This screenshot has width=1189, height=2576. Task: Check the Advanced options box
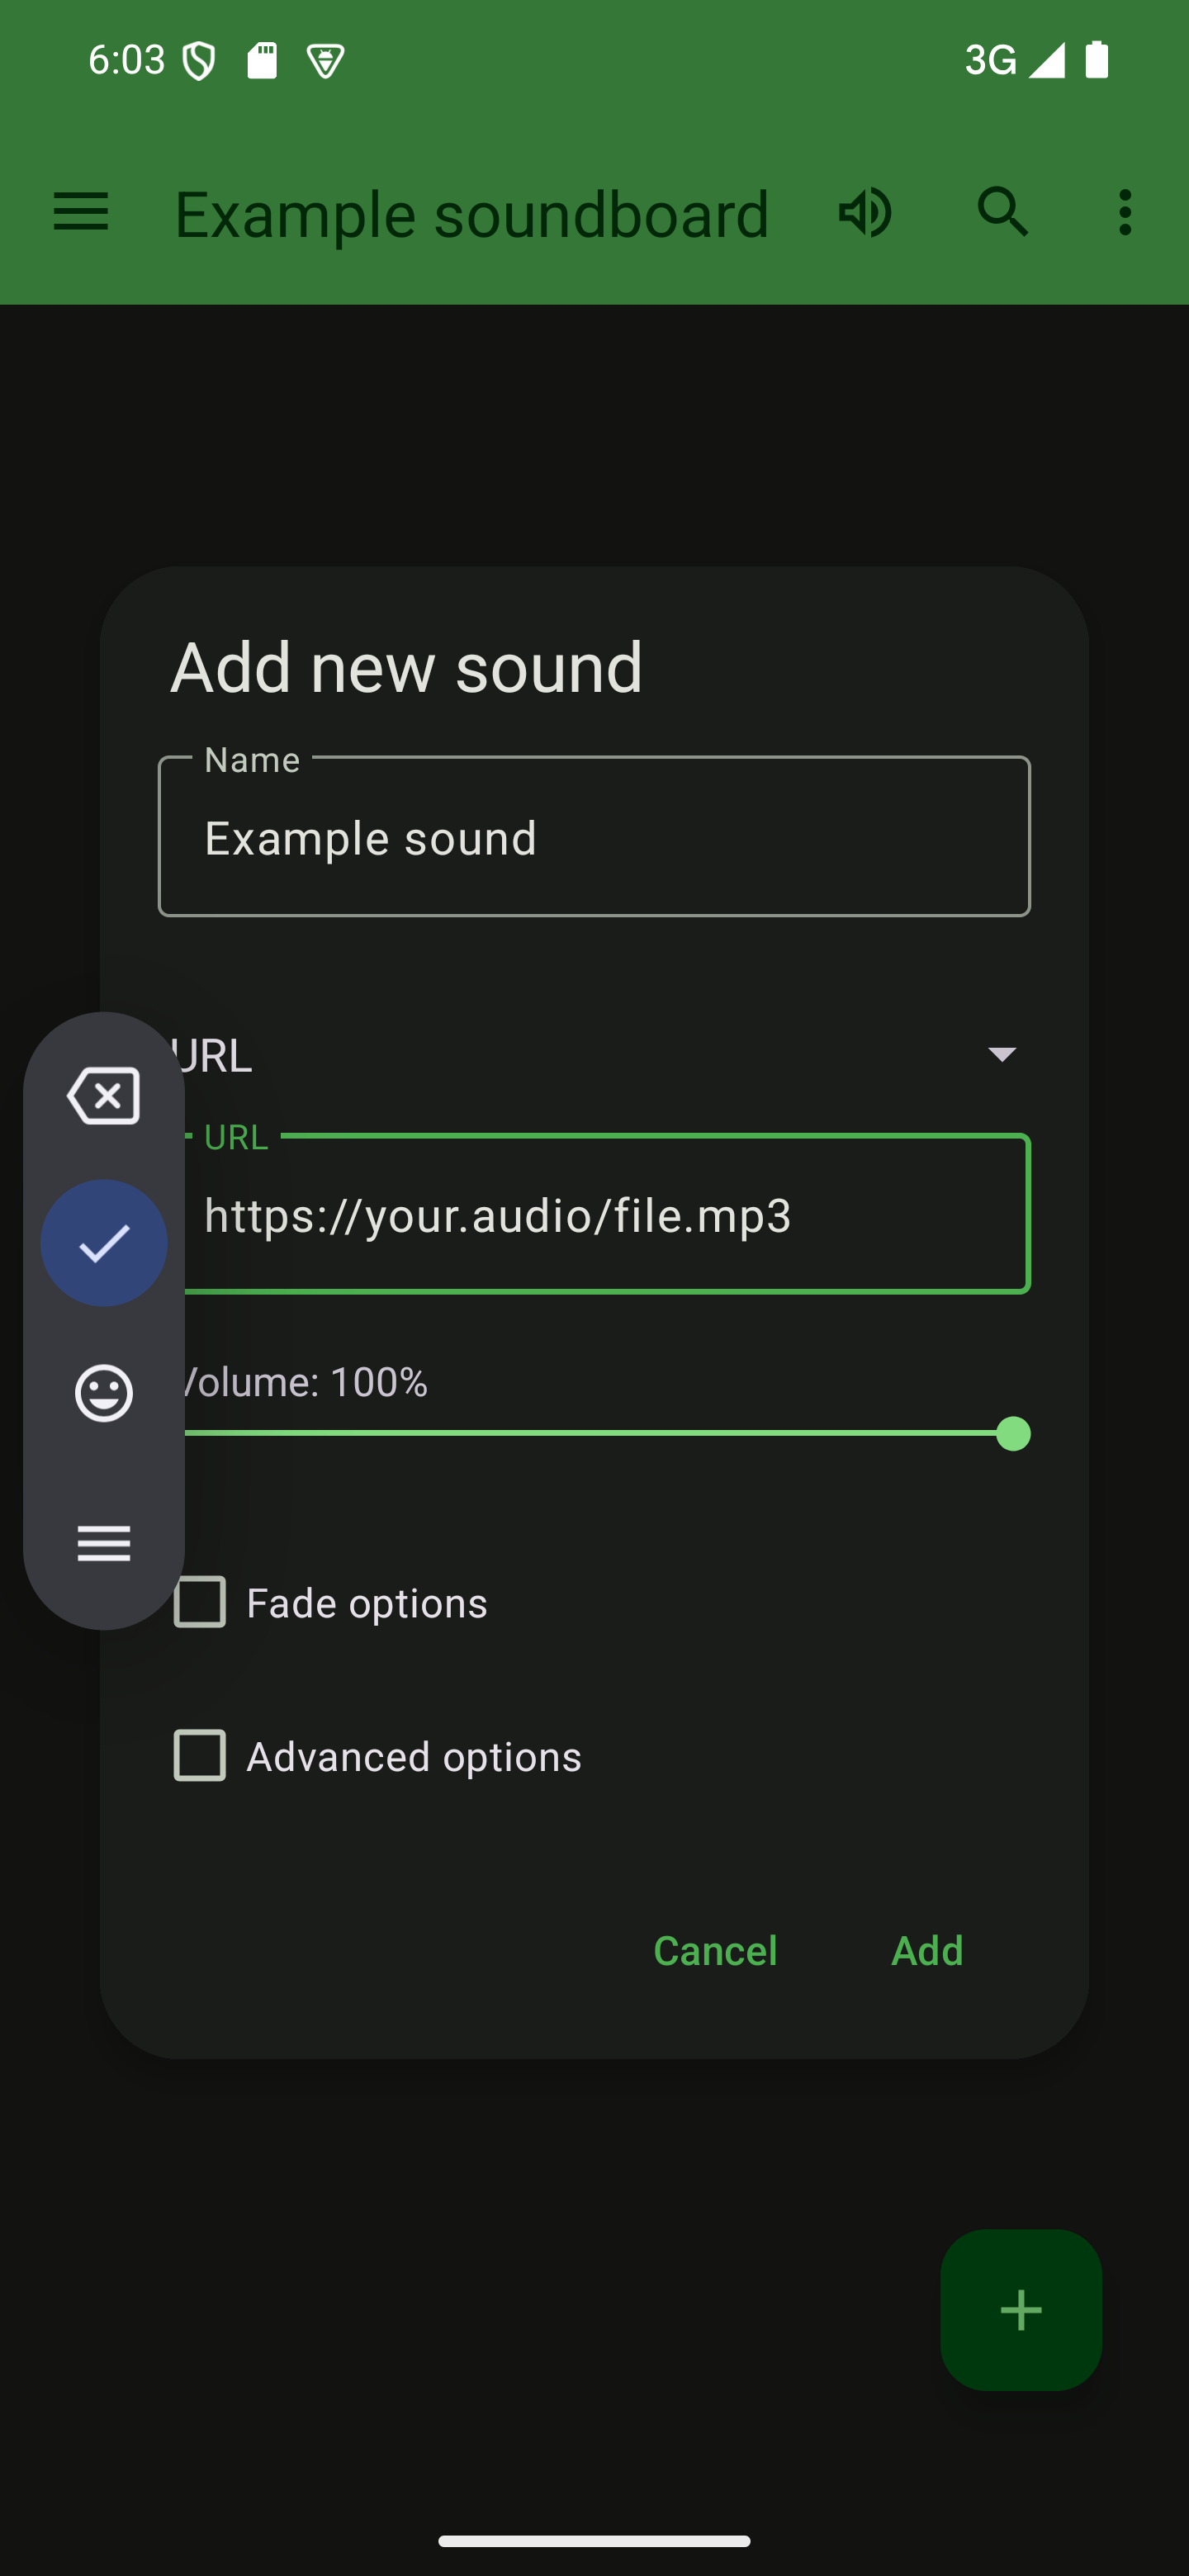pyautogui.click(x=200, y=1755)
